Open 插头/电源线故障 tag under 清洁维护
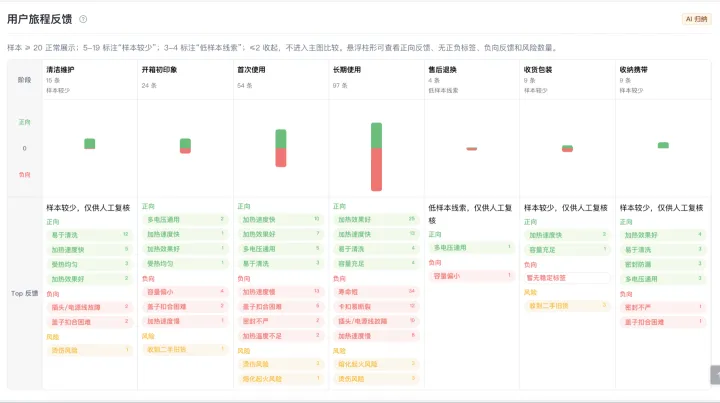 [x=90, y=307]
